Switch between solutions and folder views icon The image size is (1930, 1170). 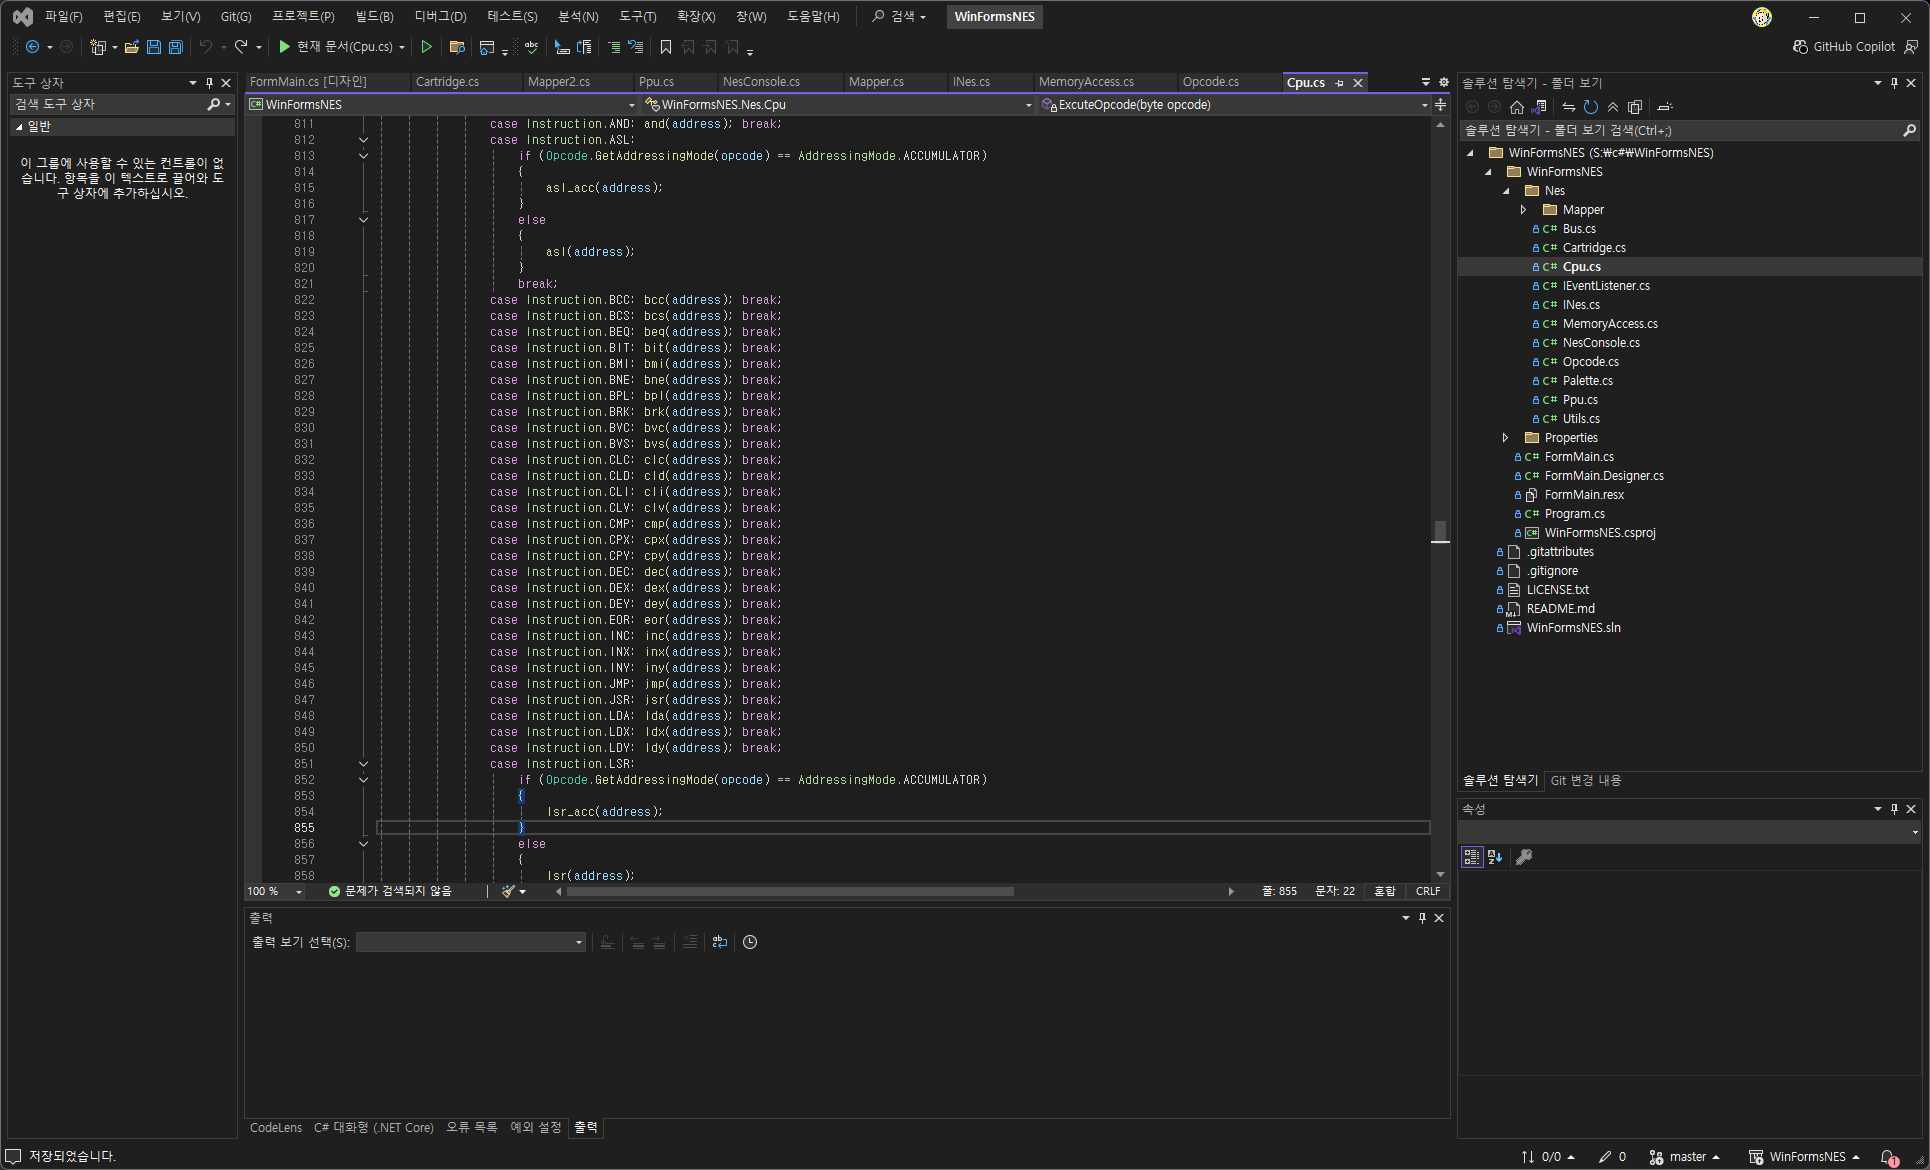point(1539,107)
